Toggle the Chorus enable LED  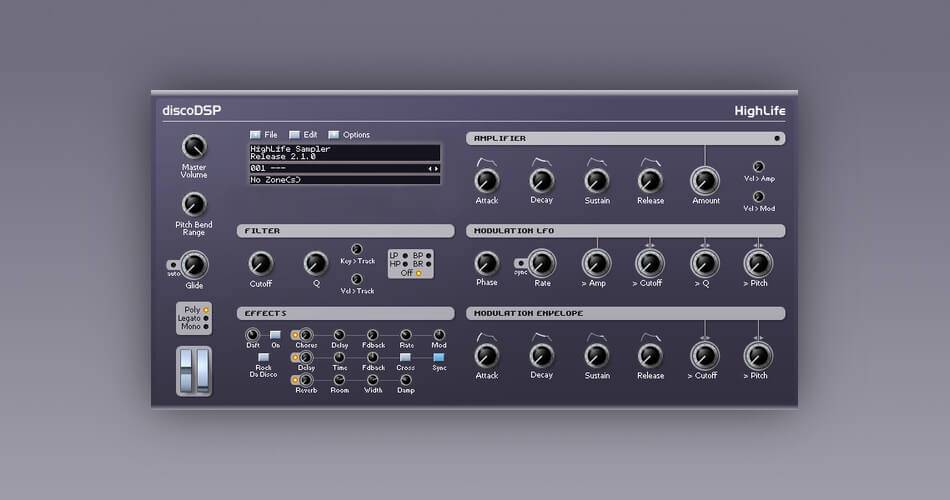click(295, 335)
